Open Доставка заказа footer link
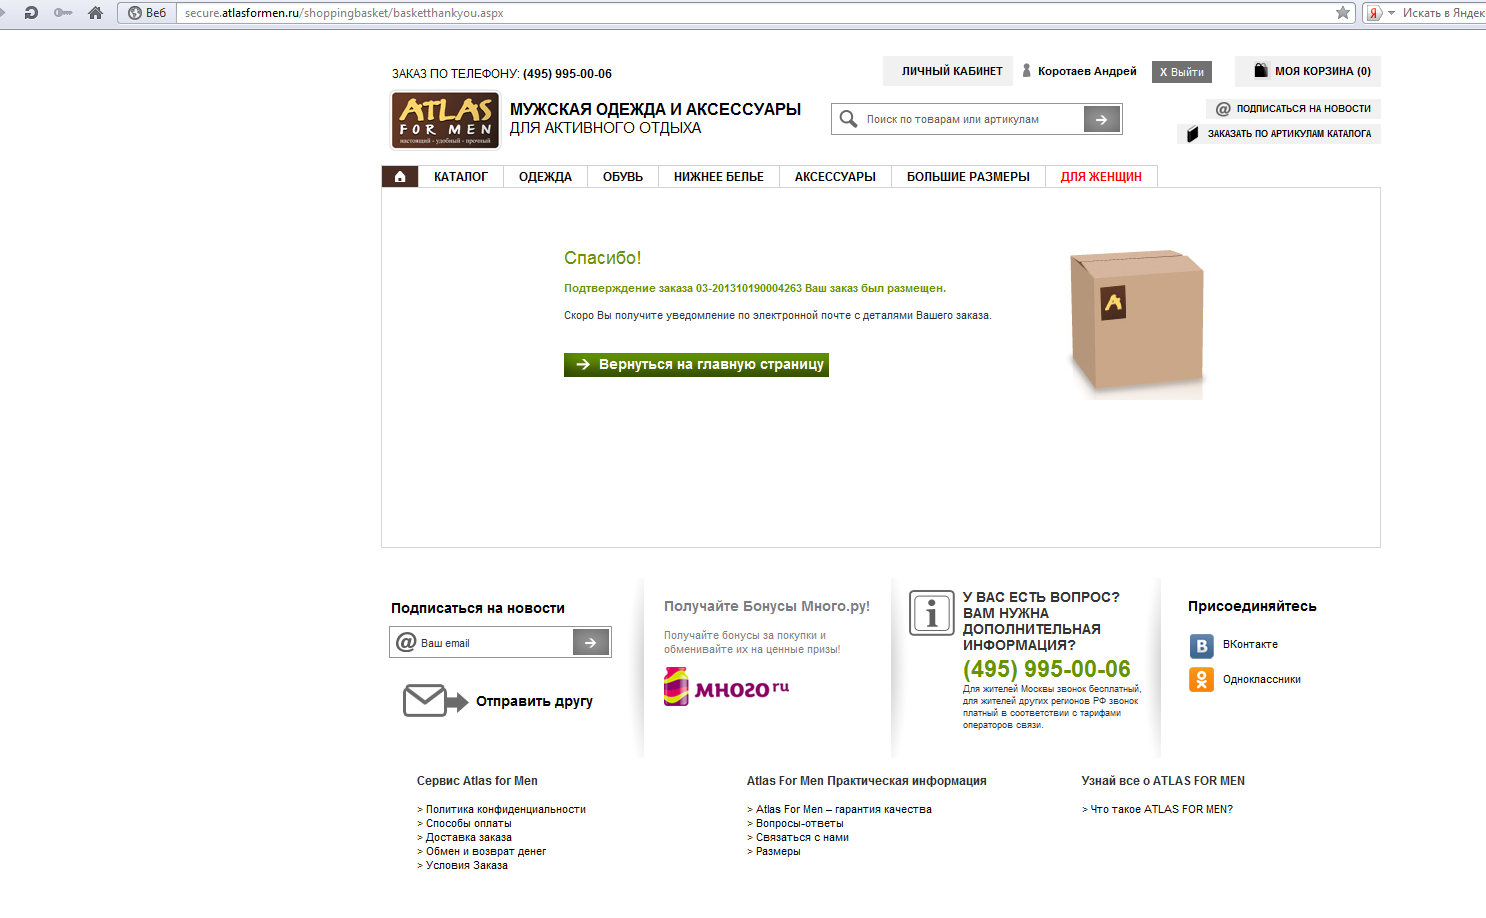This screenshot has width=1486, height=918. (x=468, y=838)
